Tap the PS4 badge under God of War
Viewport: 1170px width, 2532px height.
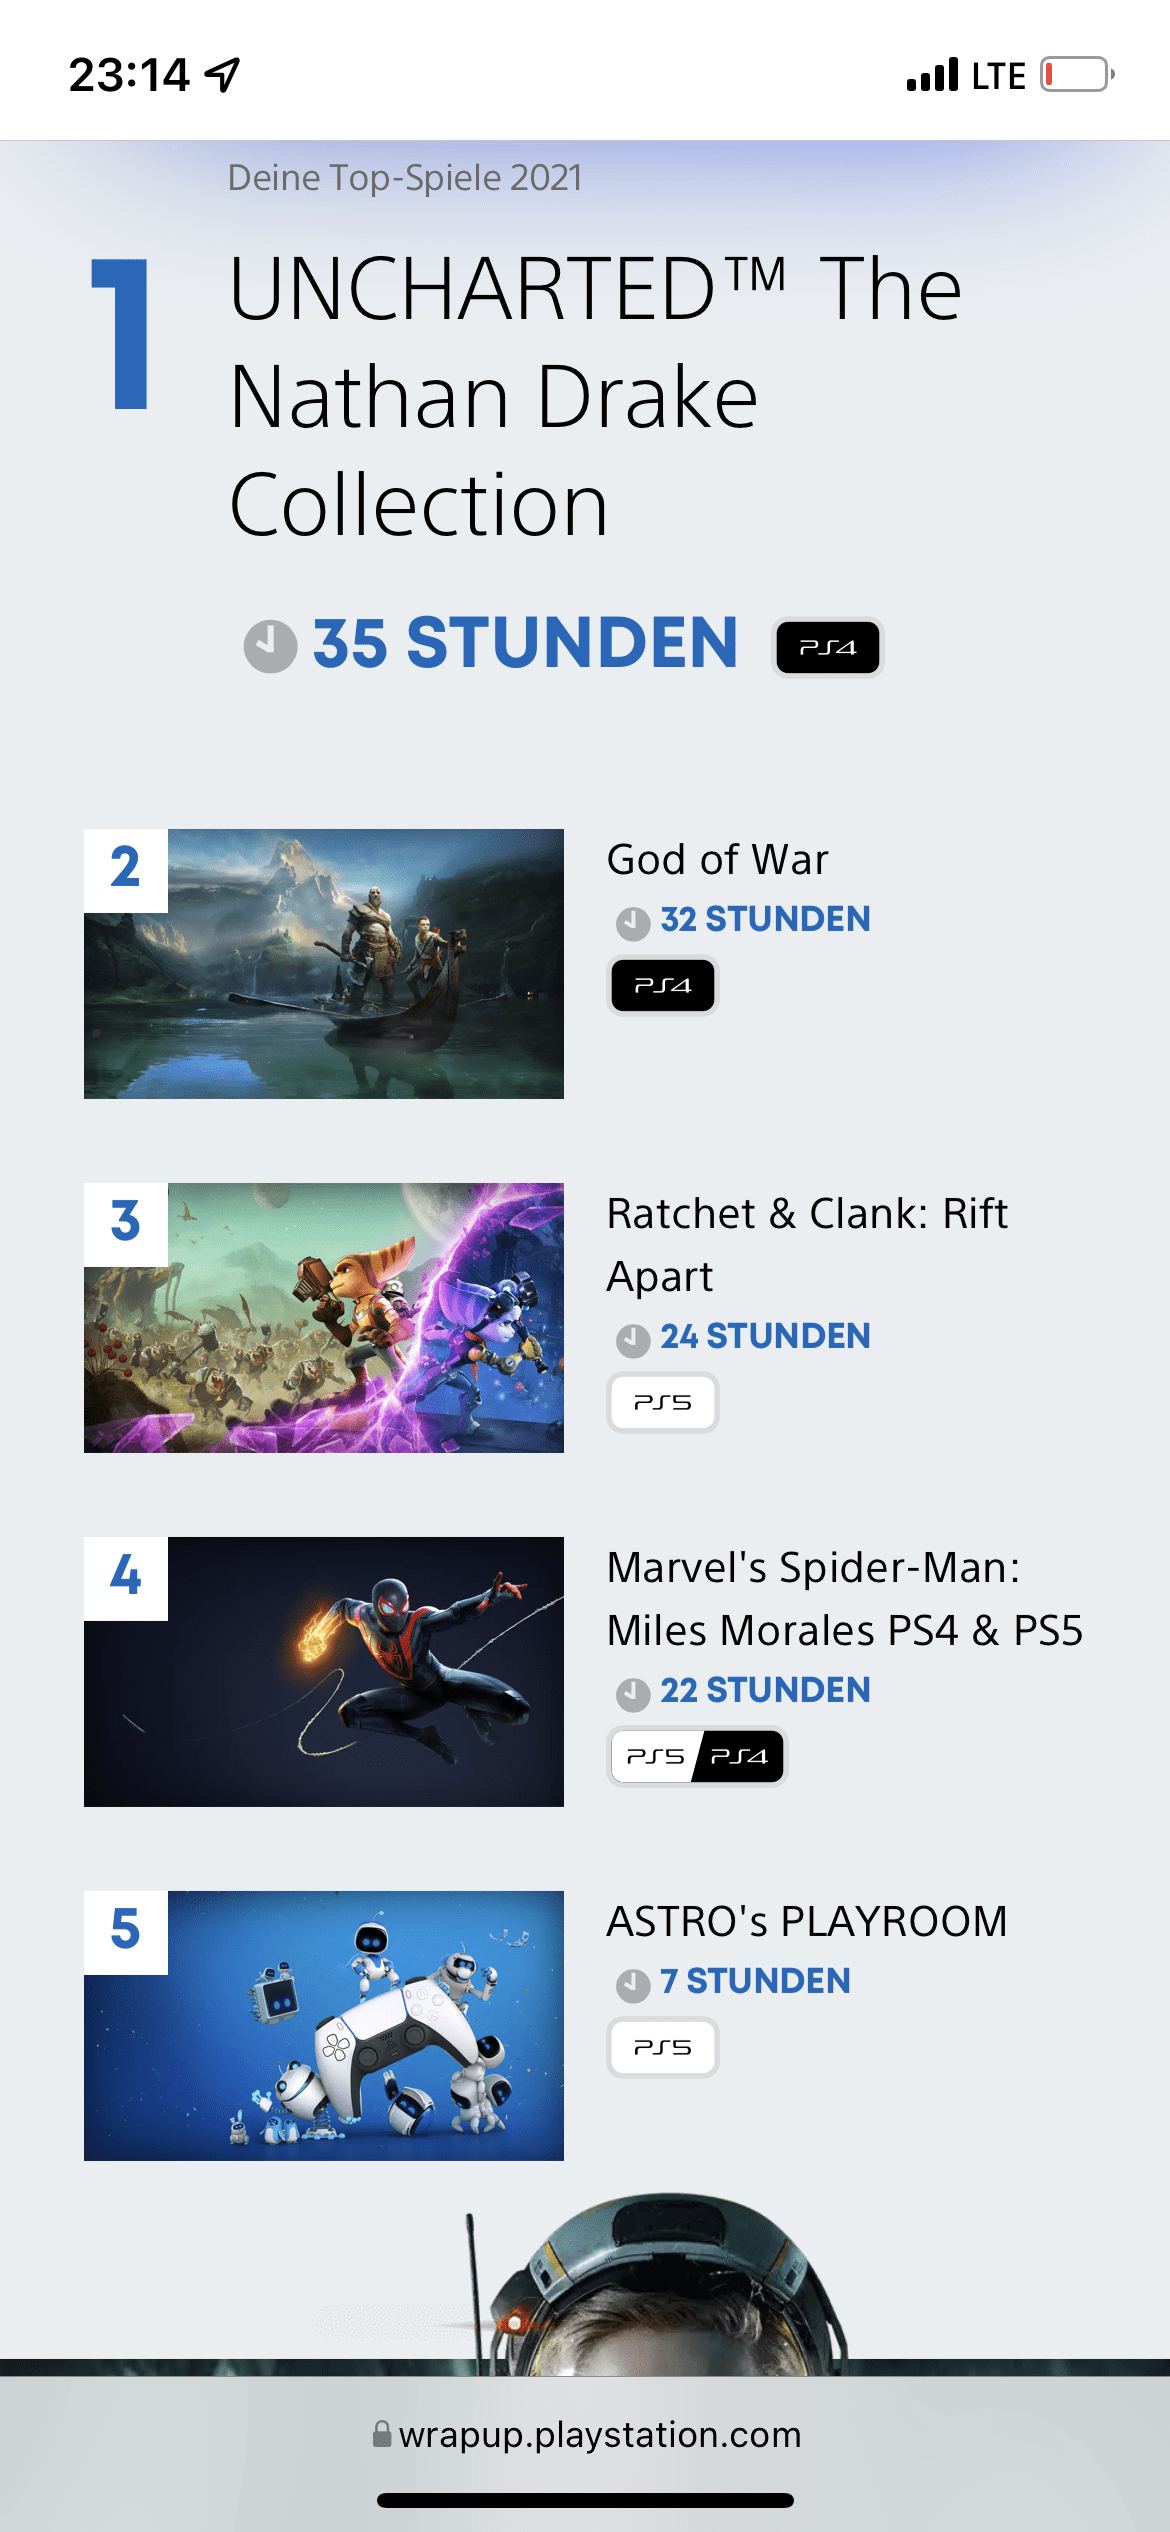[x=663, y=985]
